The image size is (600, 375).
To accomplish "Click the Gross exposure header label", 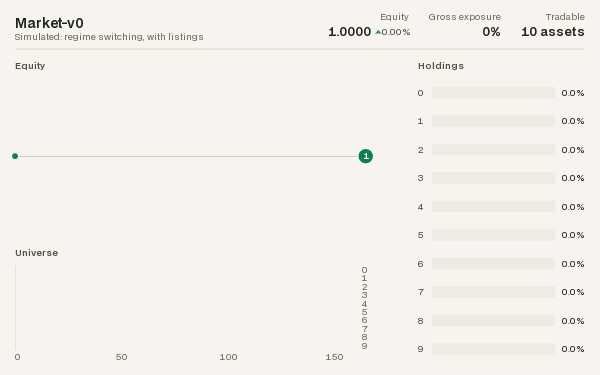I will [x=465, y=17].
